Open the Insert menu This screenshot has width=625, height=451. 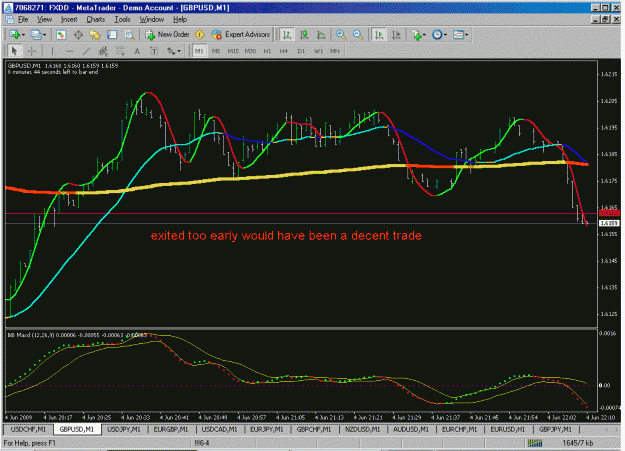click(69, 19)
